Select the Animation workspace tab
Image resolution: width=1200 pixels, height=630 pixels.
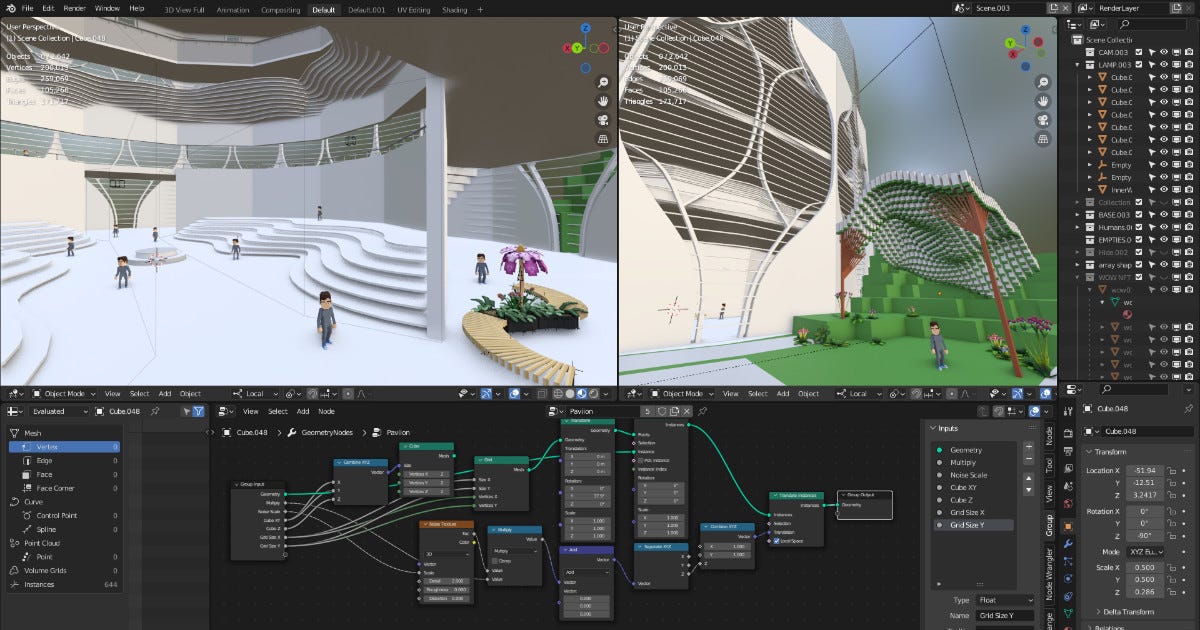click(233, 9)
